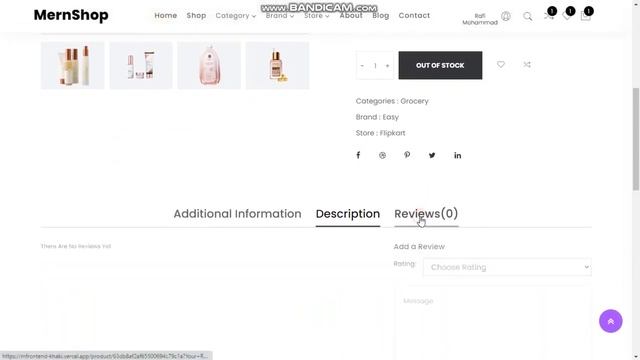Screen dimensions: 640x360
Task: Increase quantity with plus button
Action: tap(387, 66)
